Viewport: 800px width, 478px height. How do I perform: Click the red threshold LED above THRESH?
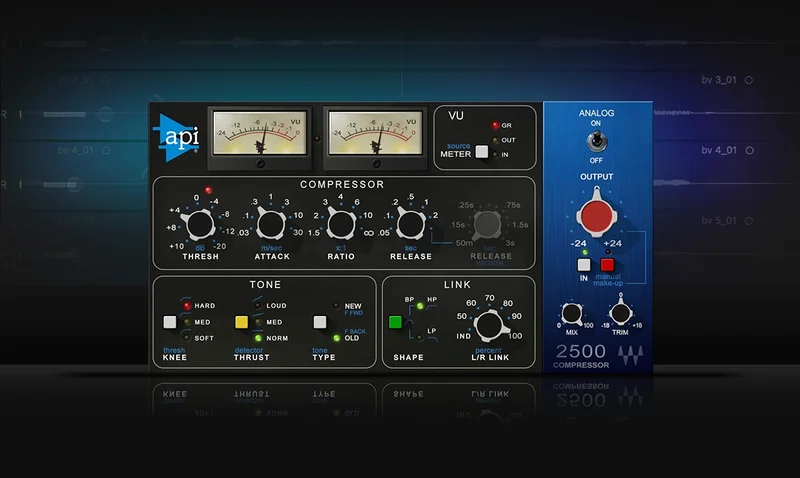tap(209, 190)
